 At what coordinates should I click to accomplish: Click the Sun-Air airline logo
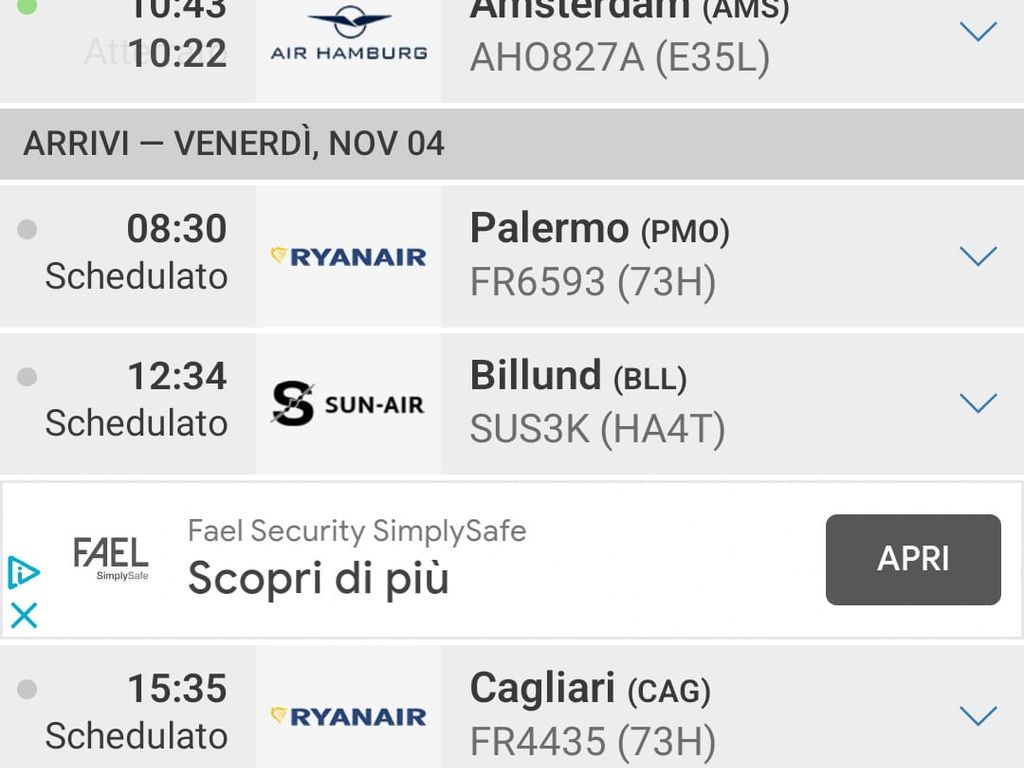348,404
